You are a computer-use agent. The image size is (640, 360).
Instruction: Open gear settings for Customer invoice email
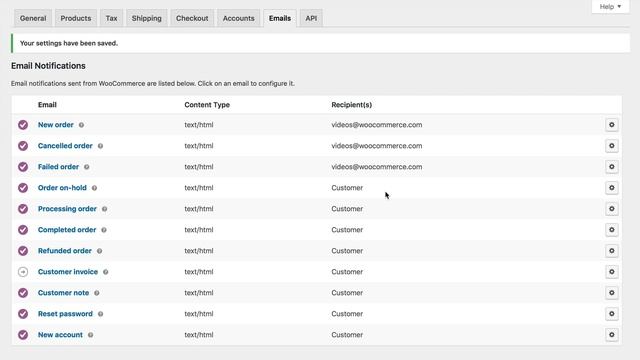click(x=611, y=272)
